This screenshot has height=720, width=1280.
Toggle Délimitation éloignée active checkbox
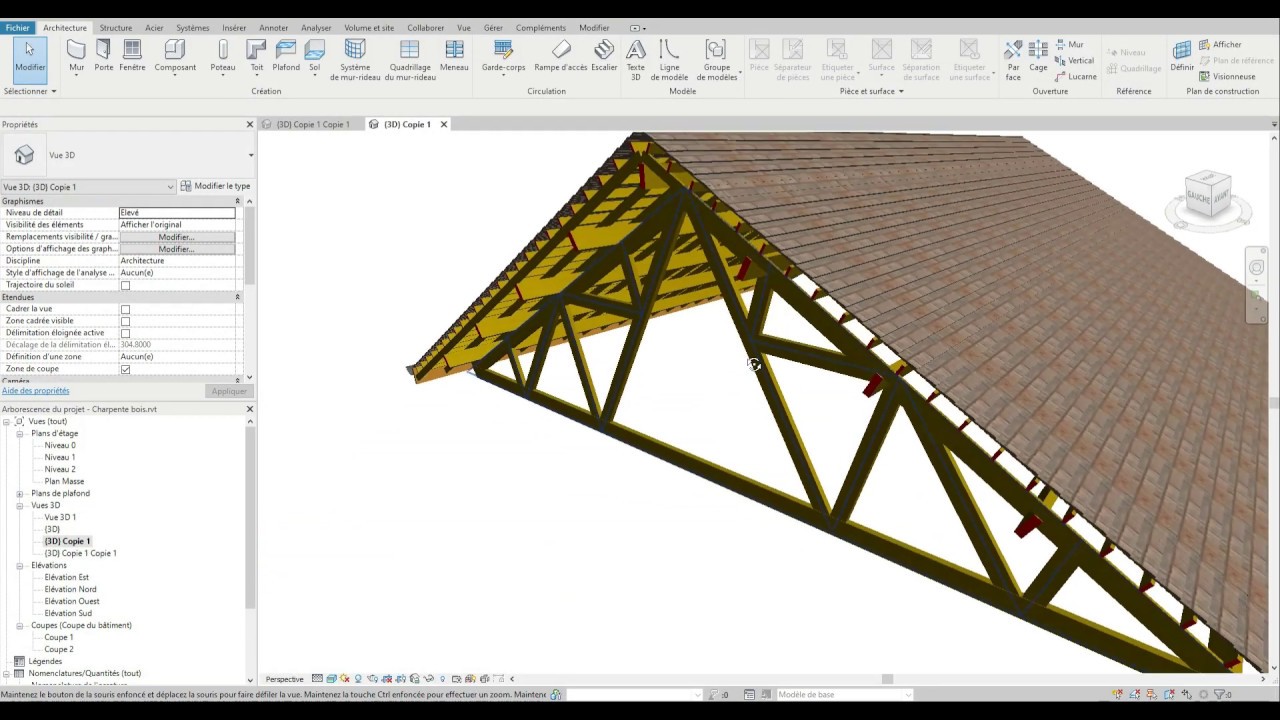pyautogui.click(x=125, y=333)
